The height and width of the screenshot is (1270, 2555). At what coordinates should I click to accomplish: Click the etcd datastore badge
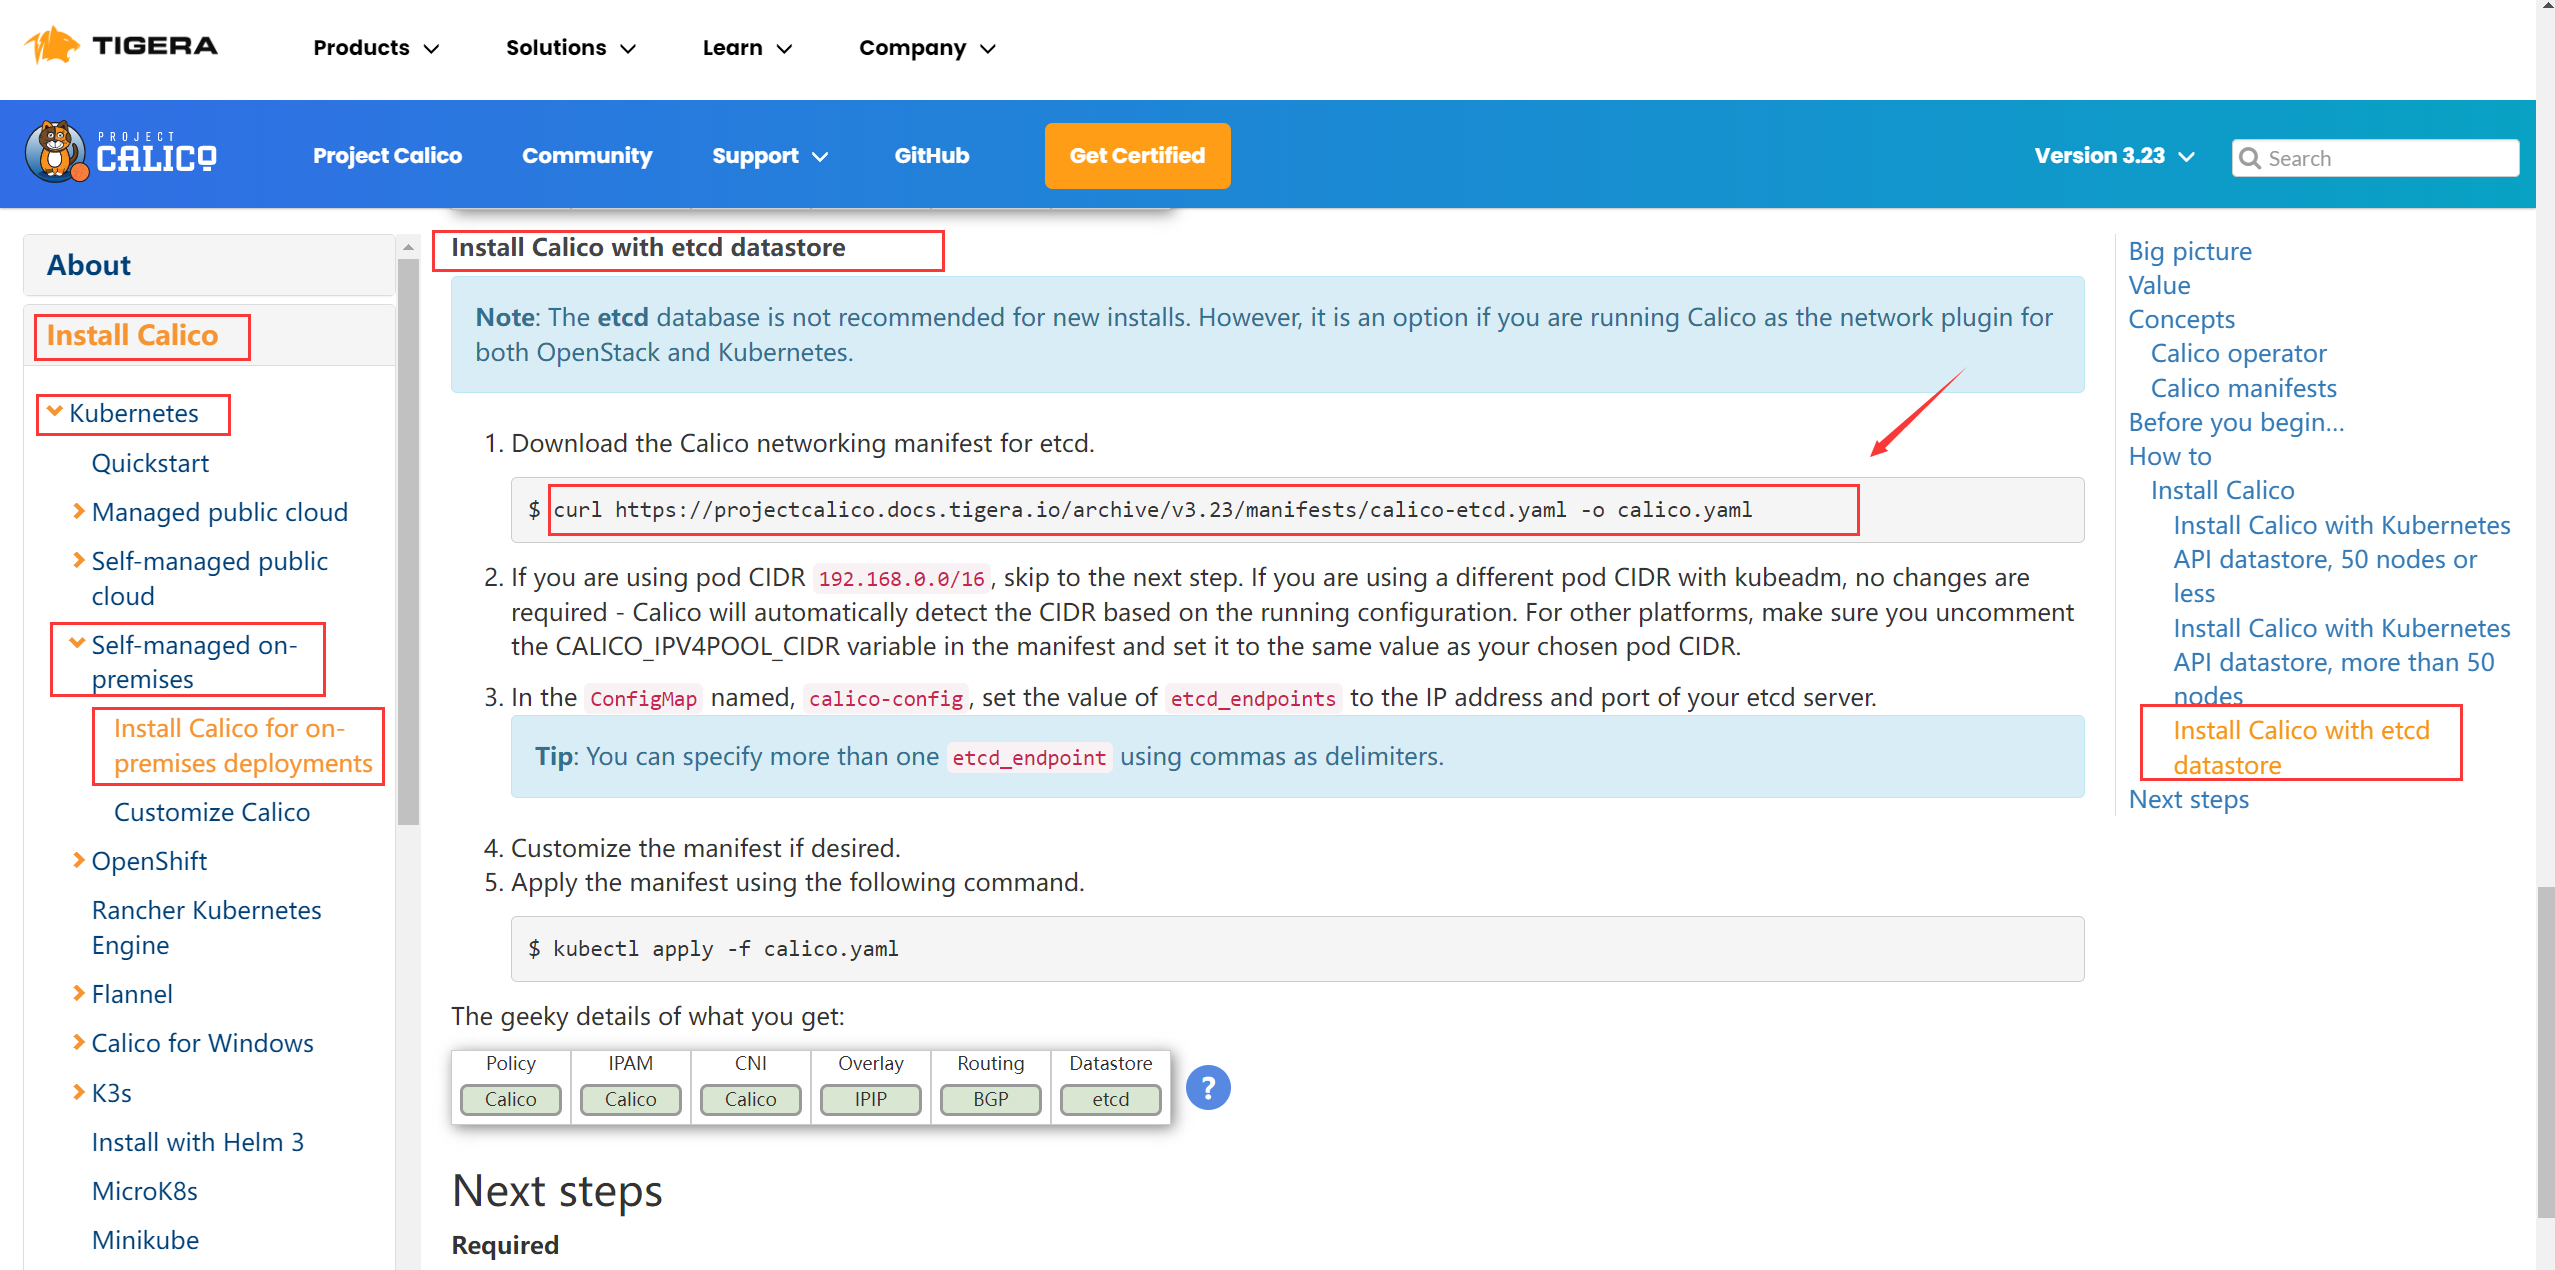click(1110, 1099)
